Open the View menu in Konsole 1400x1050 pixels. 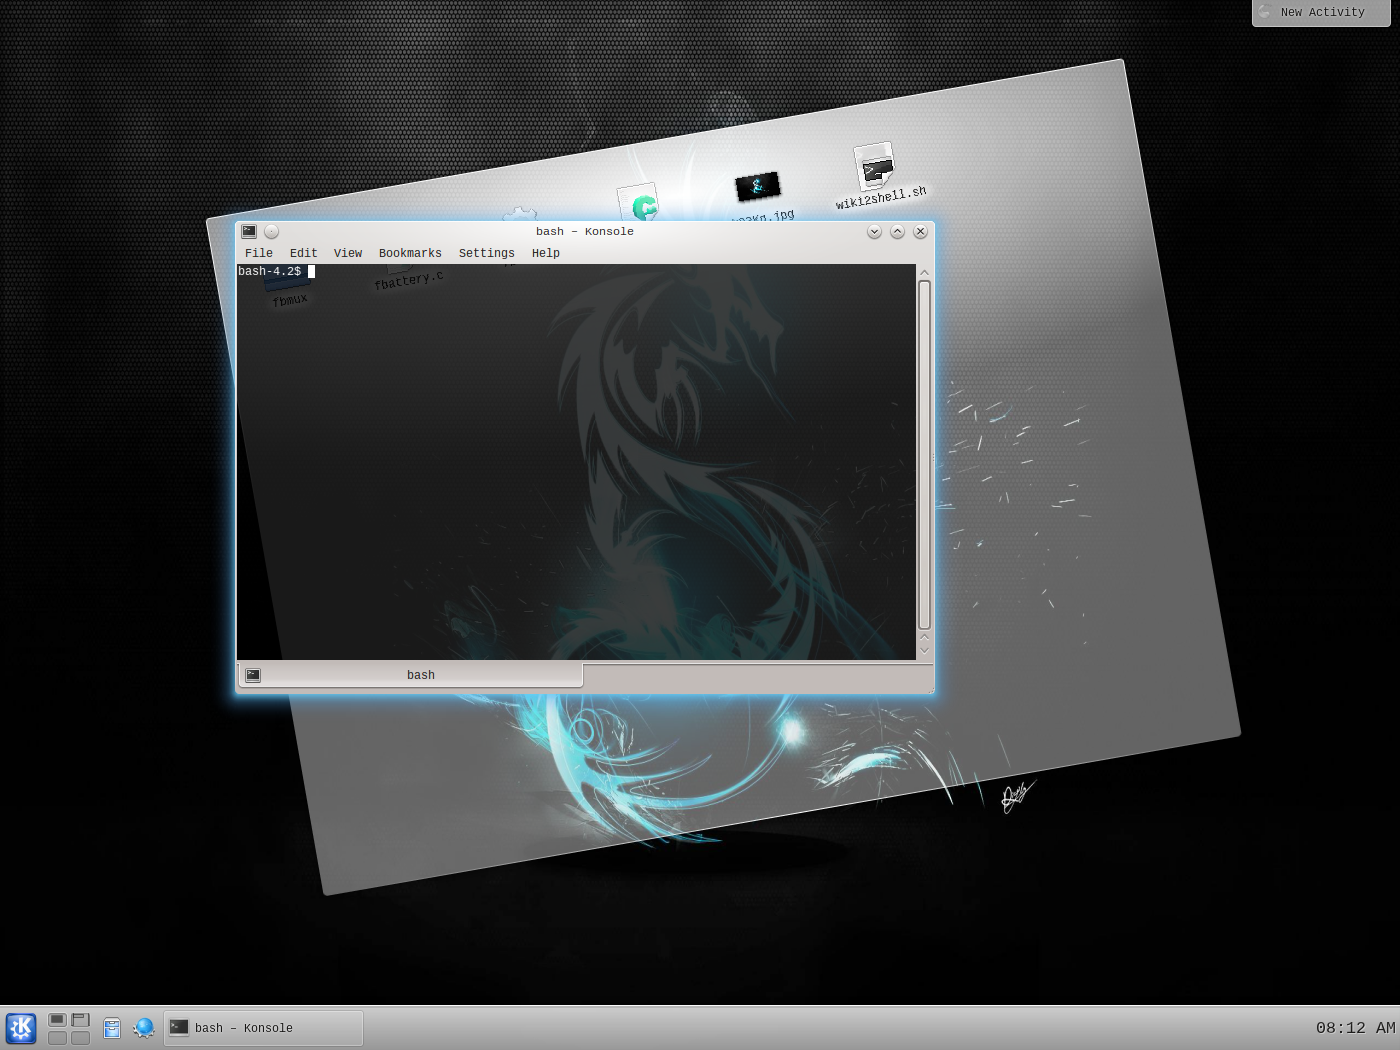347,253
